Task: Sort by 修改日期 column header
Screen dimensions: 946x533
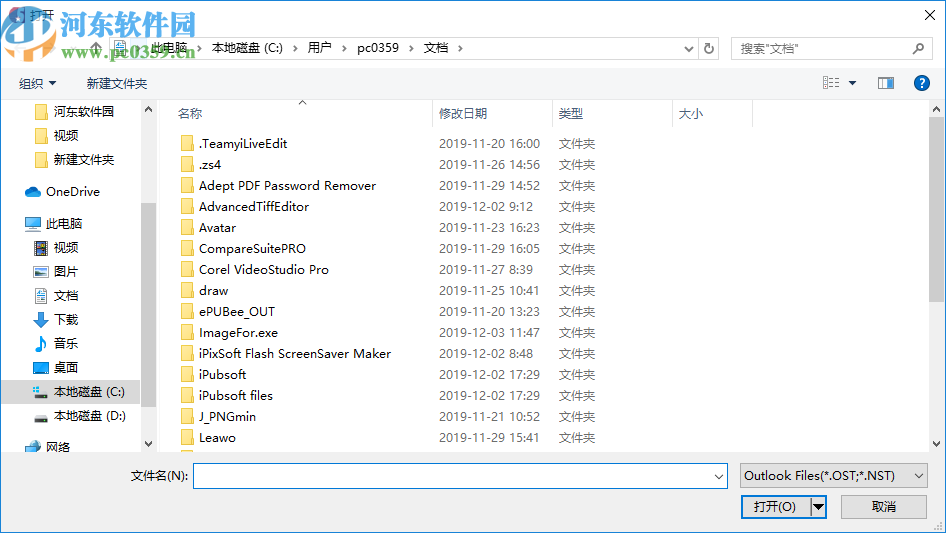Action: [463, 113]
